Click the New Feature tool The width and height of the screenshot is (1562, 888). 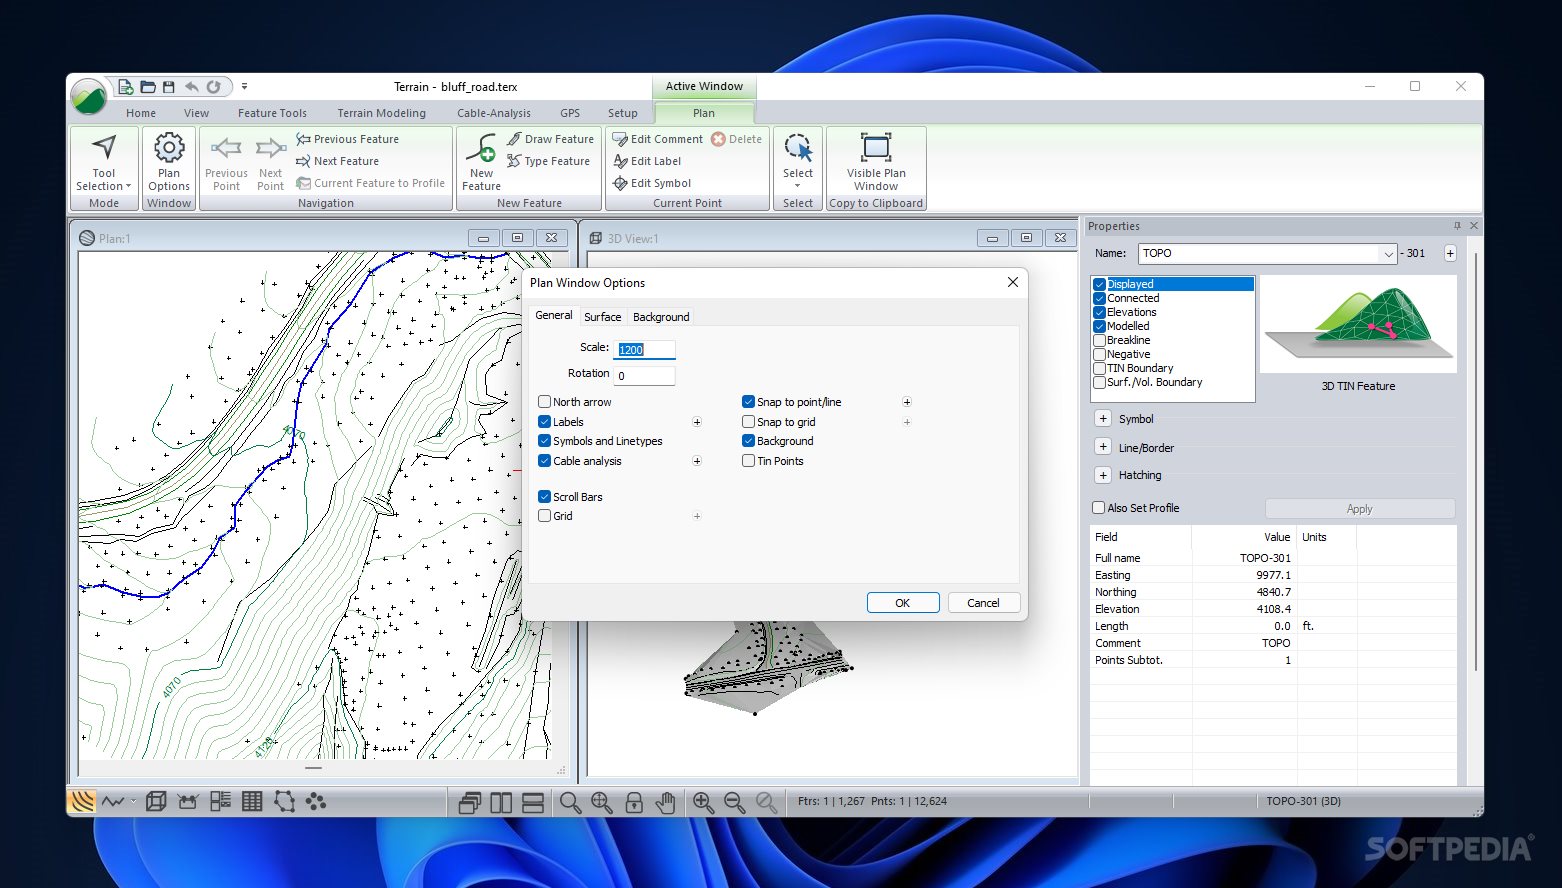point(481,162)
